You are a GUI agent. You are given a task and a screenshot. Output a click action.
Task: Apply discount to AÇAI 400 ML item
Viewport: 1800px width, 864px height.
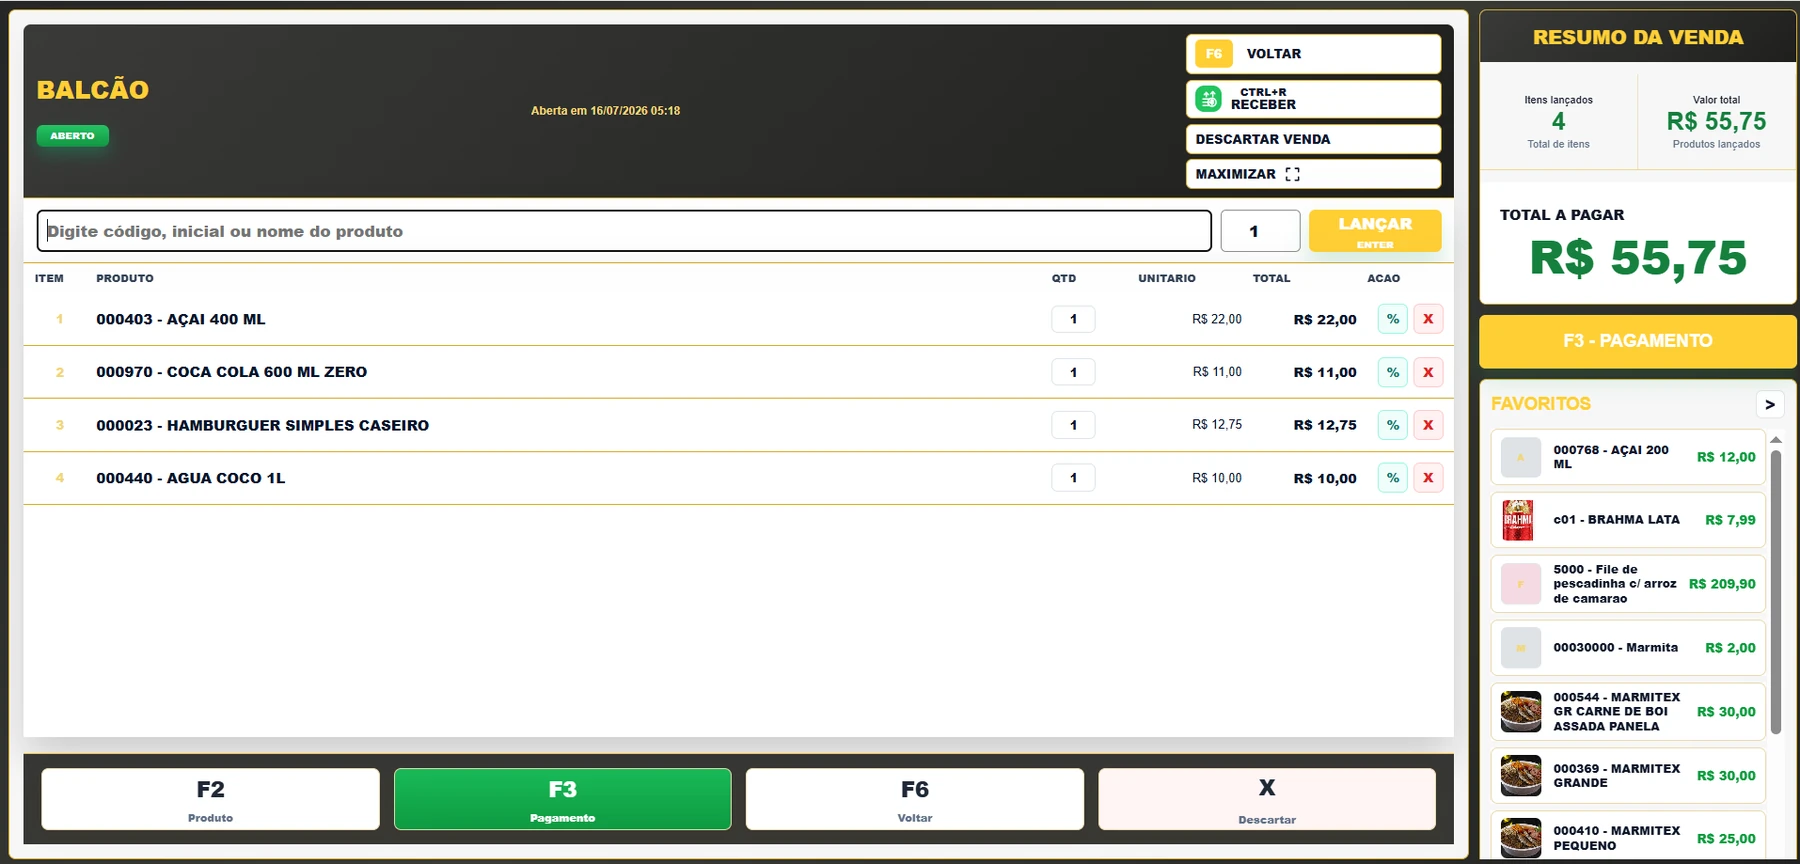1392,319
